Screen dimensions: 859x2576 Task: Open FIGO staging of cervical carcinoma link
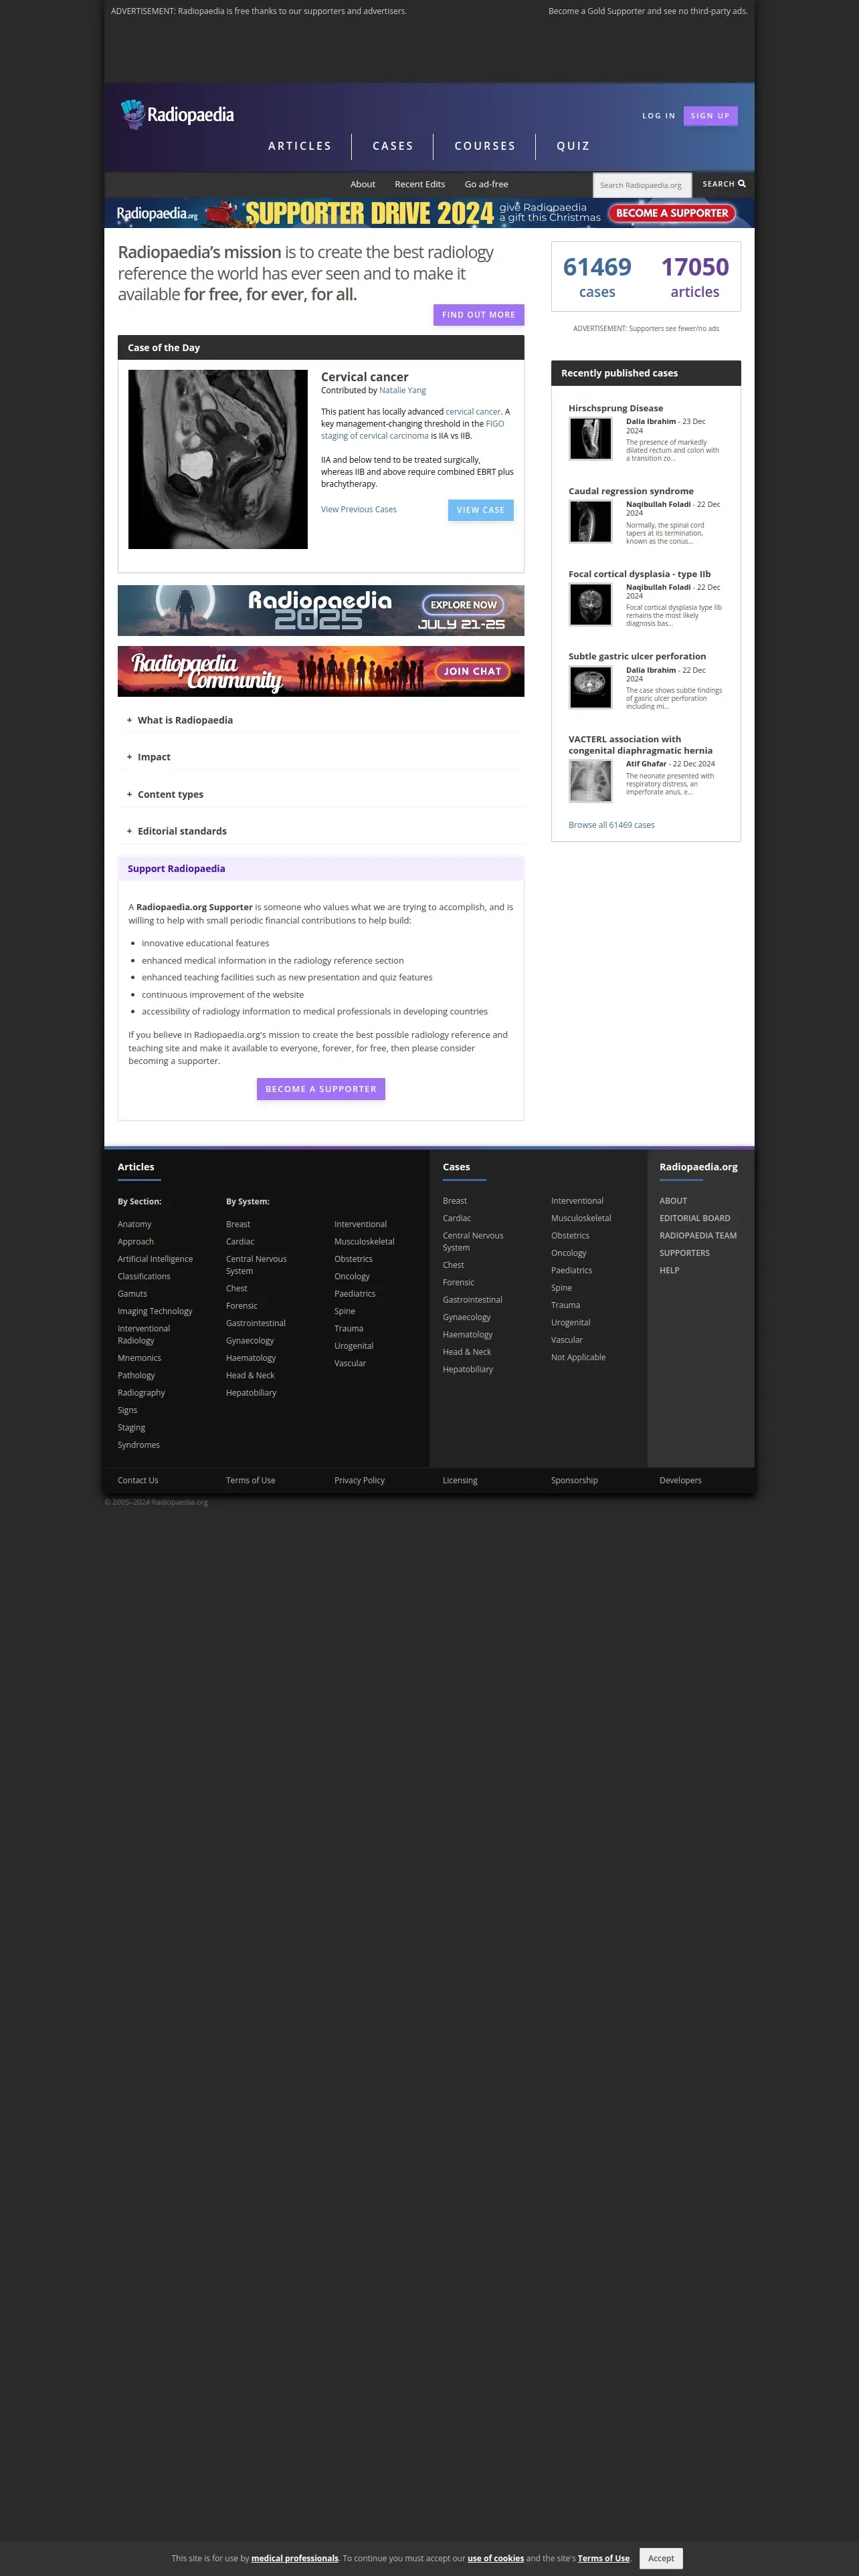tap(412, 430)
